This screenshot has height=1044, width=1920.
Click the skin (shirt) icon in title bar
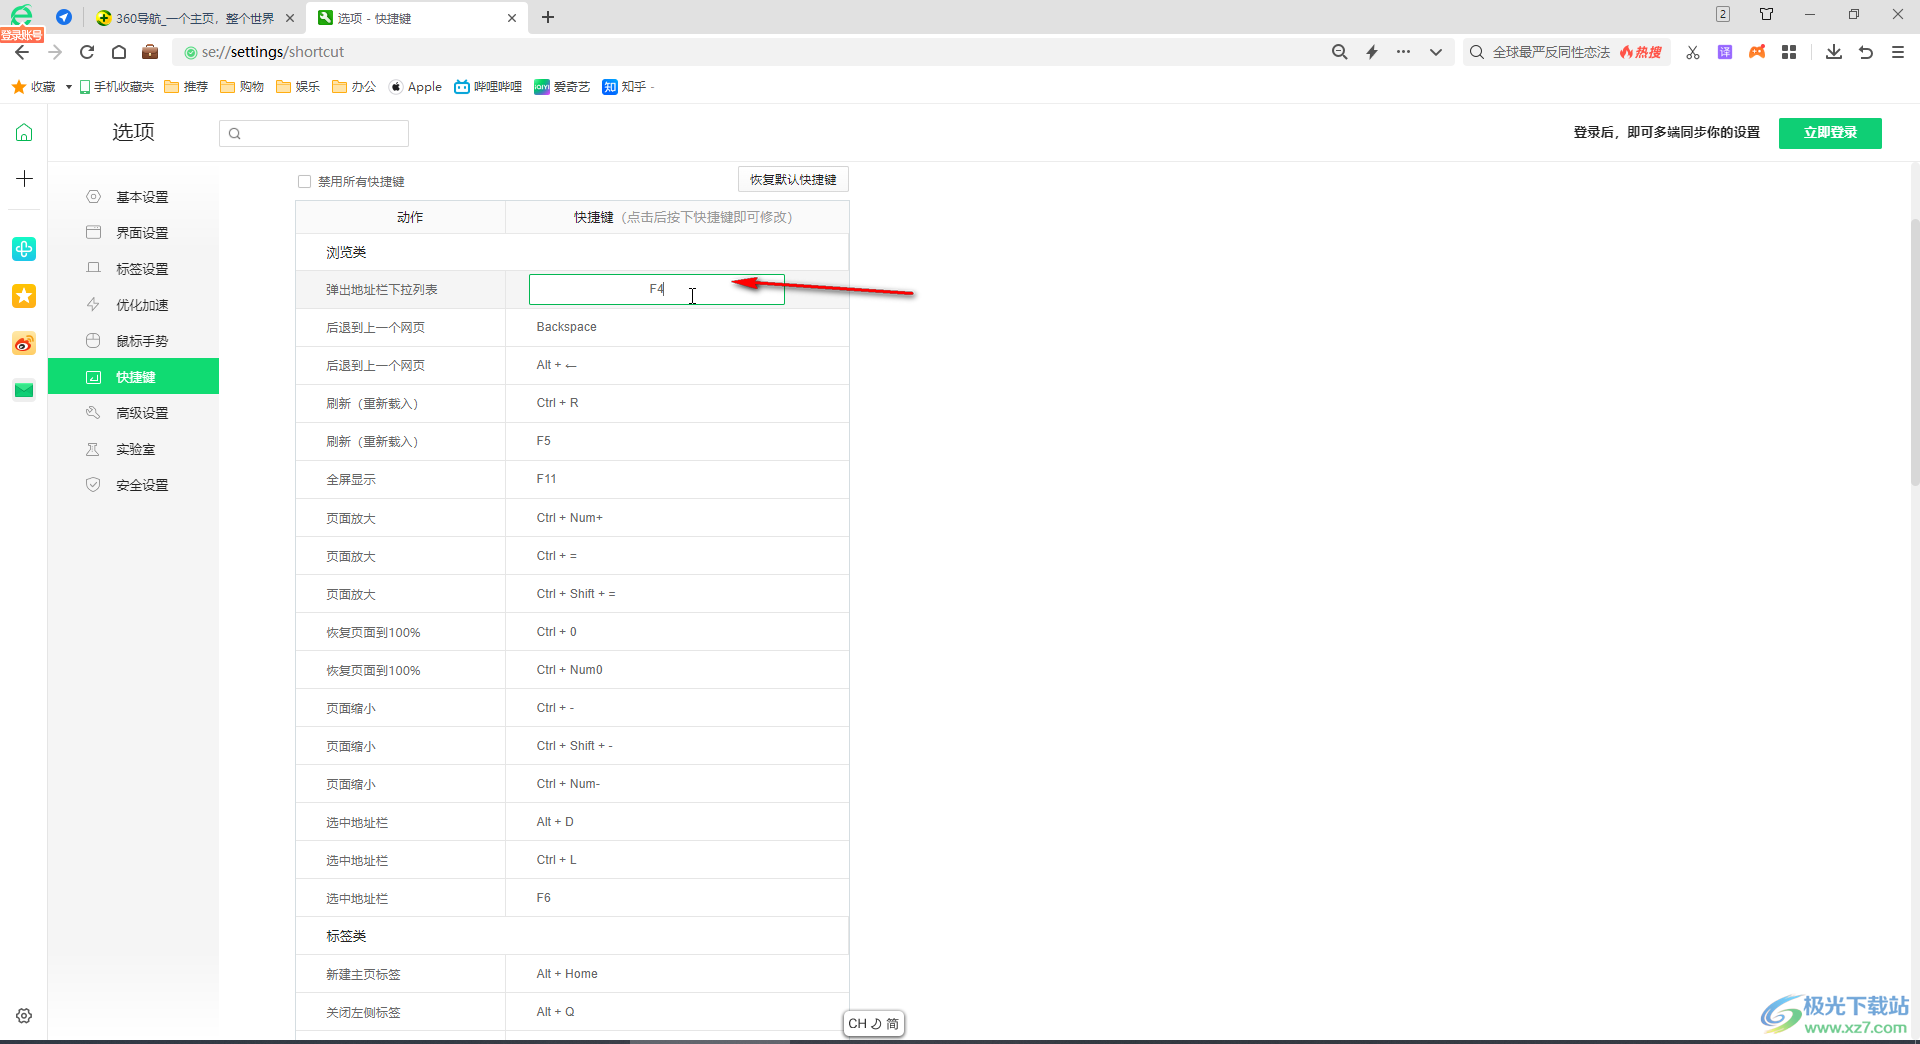pyautogui.click(x=1767, y=14)
